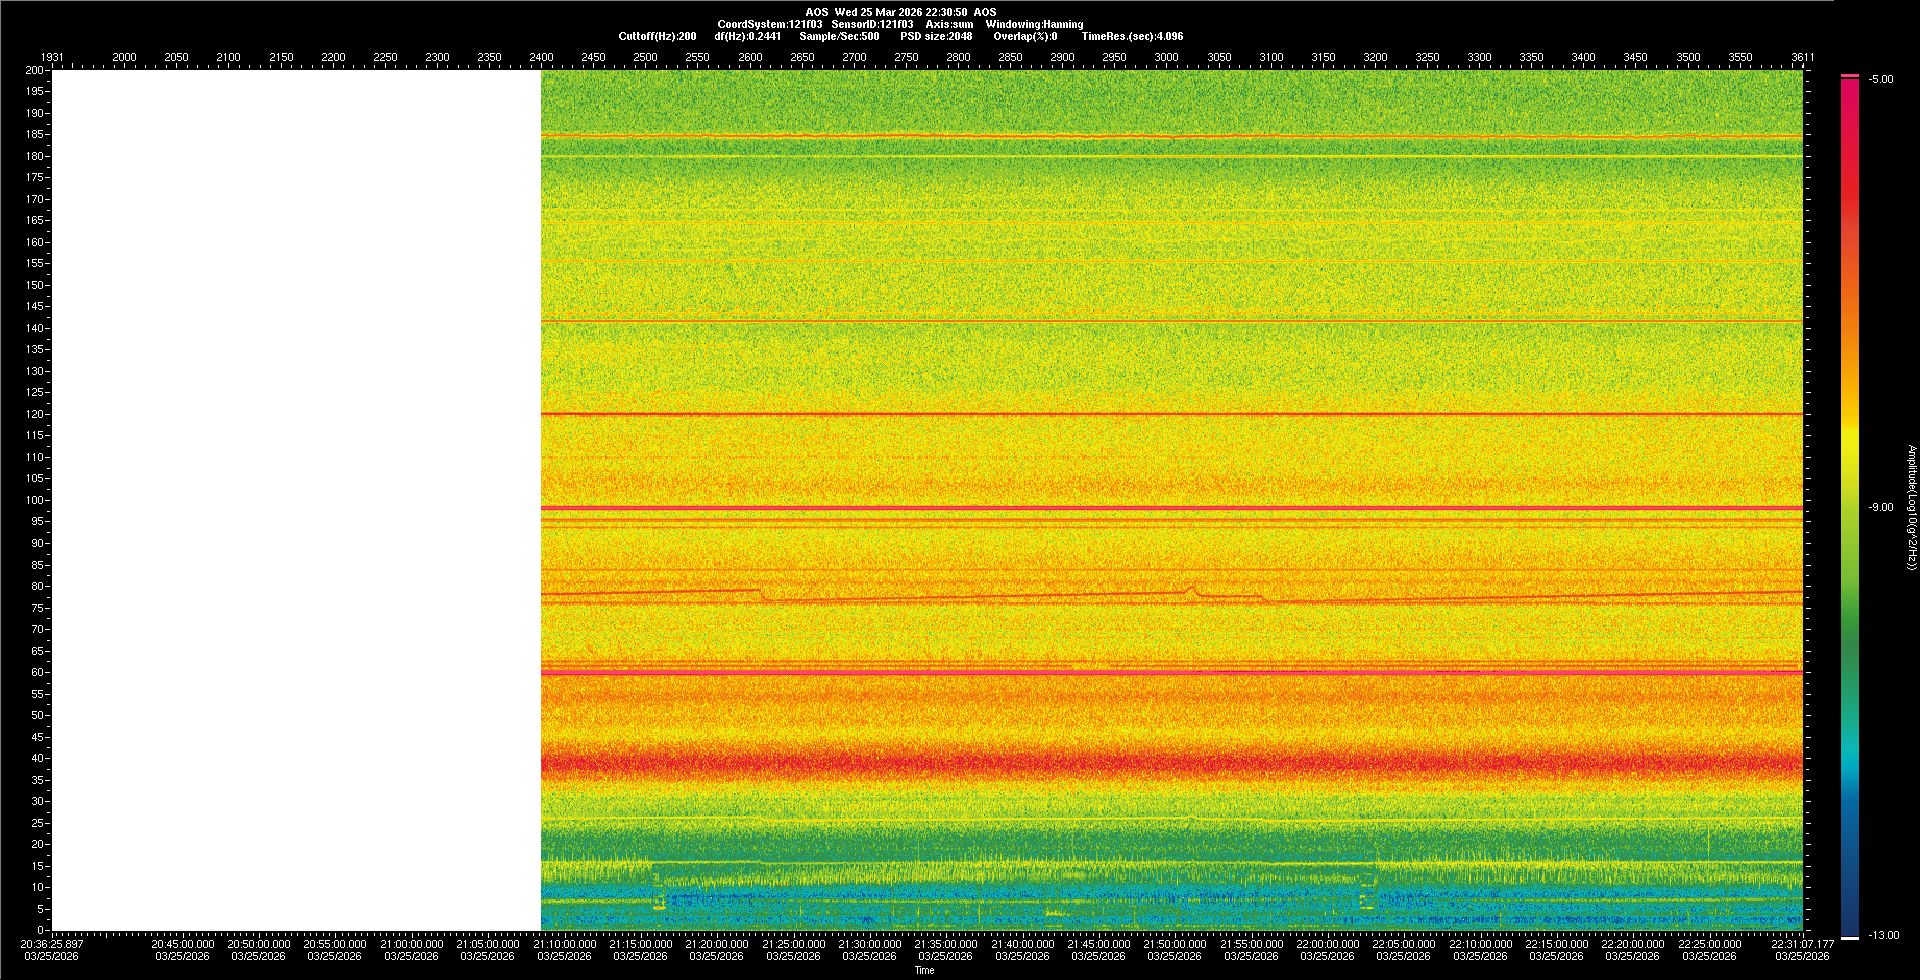Click the 3000 tick on the top axis

(x=1166, y=57)
